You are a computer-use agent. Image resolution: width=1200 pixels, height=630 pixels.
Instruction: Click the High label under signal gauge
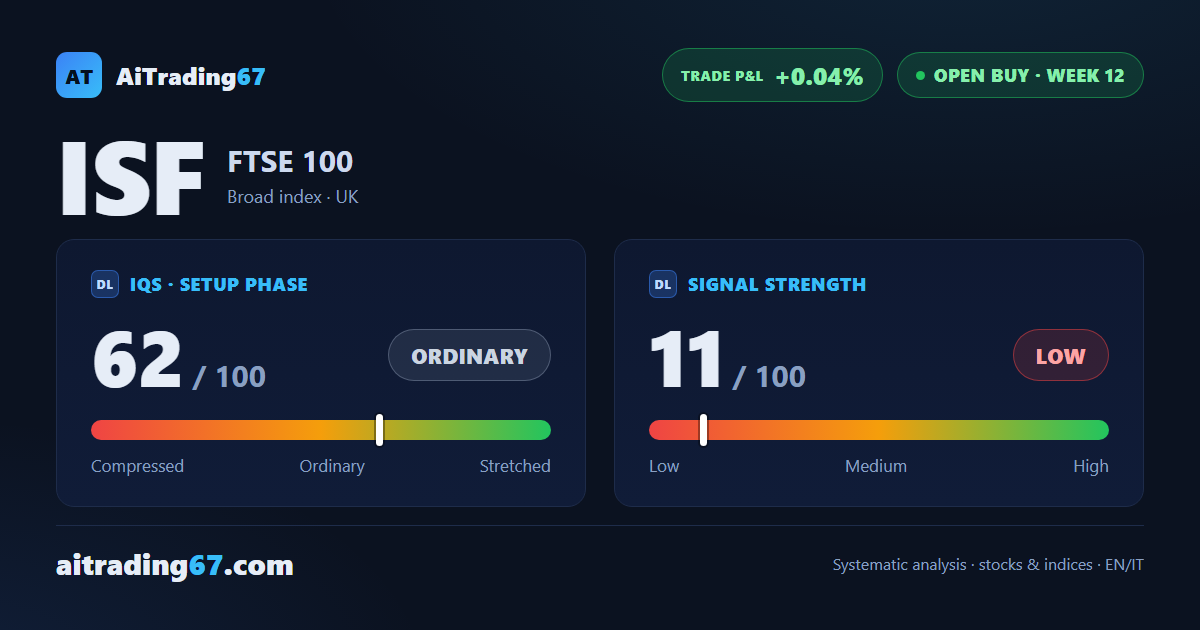coord(1091,466)
